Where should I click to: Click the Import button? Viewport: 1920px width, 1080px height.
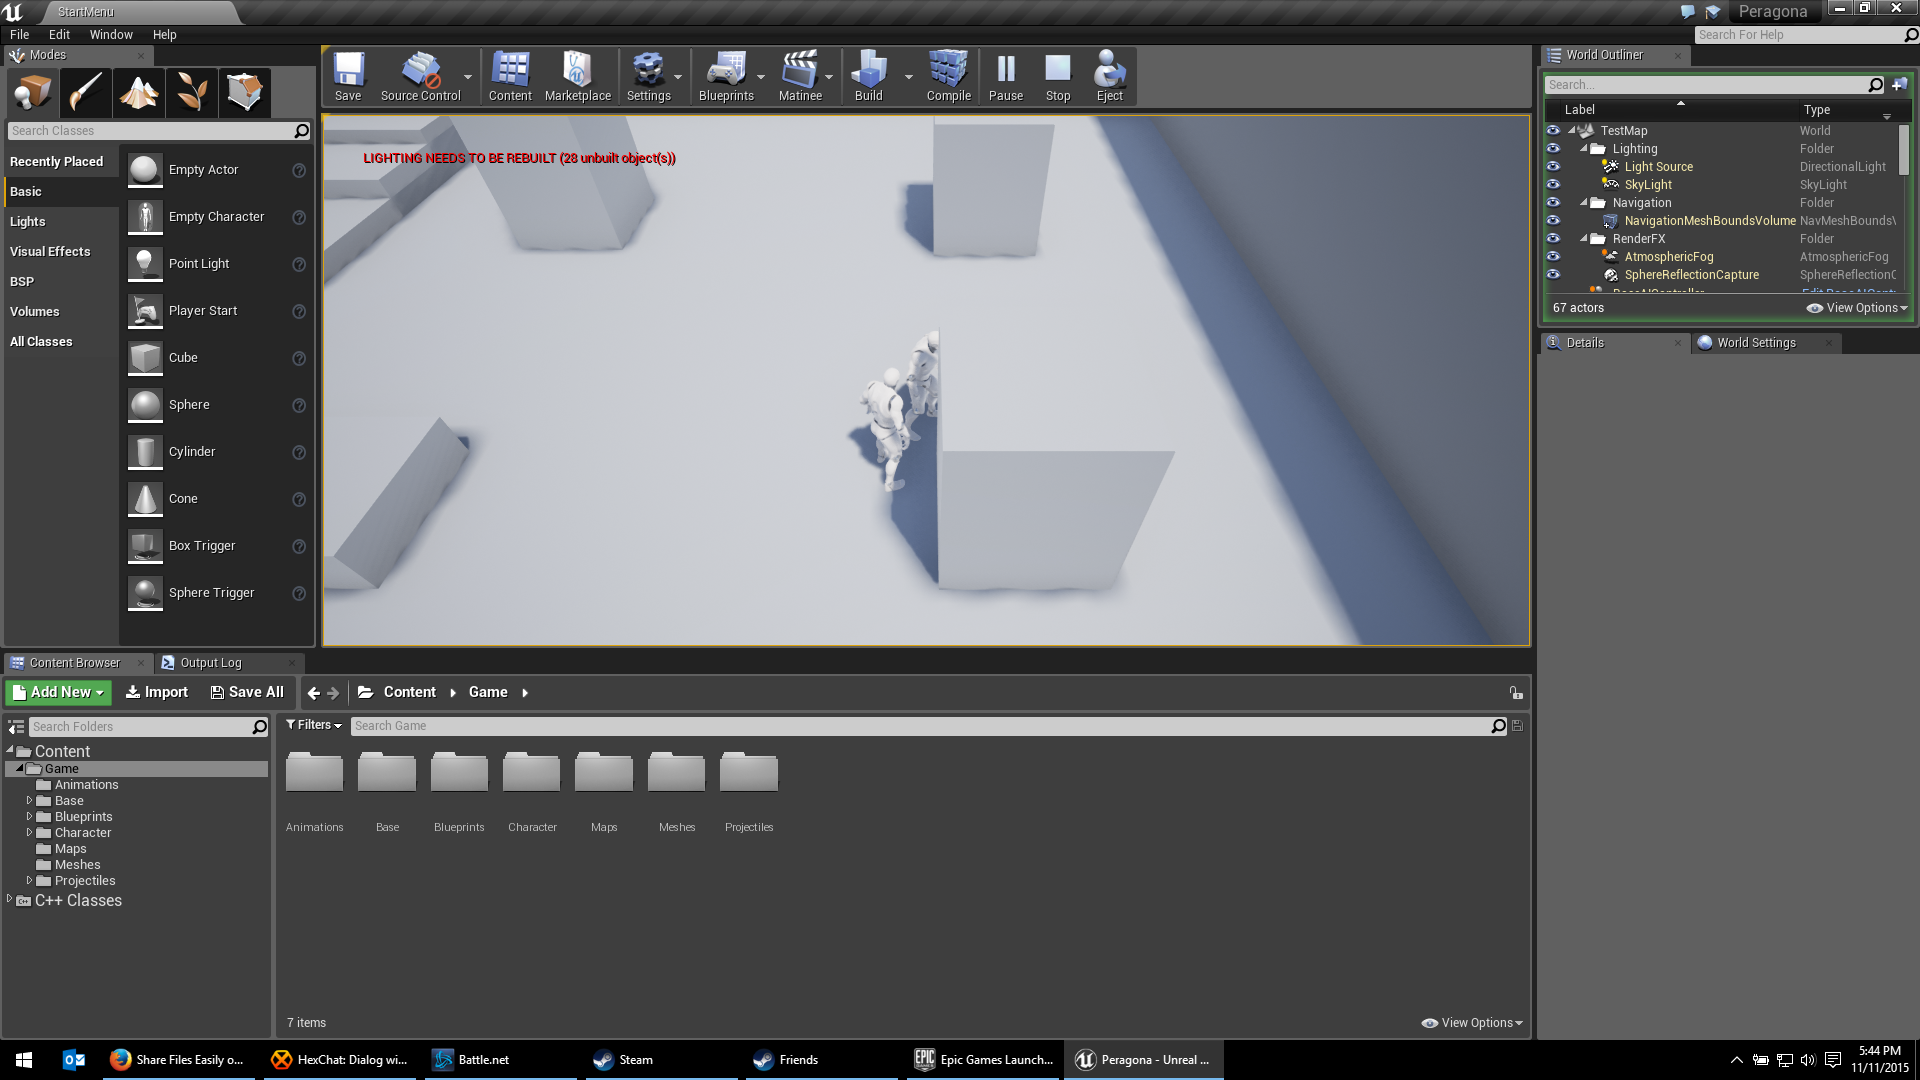click(157, 692)
